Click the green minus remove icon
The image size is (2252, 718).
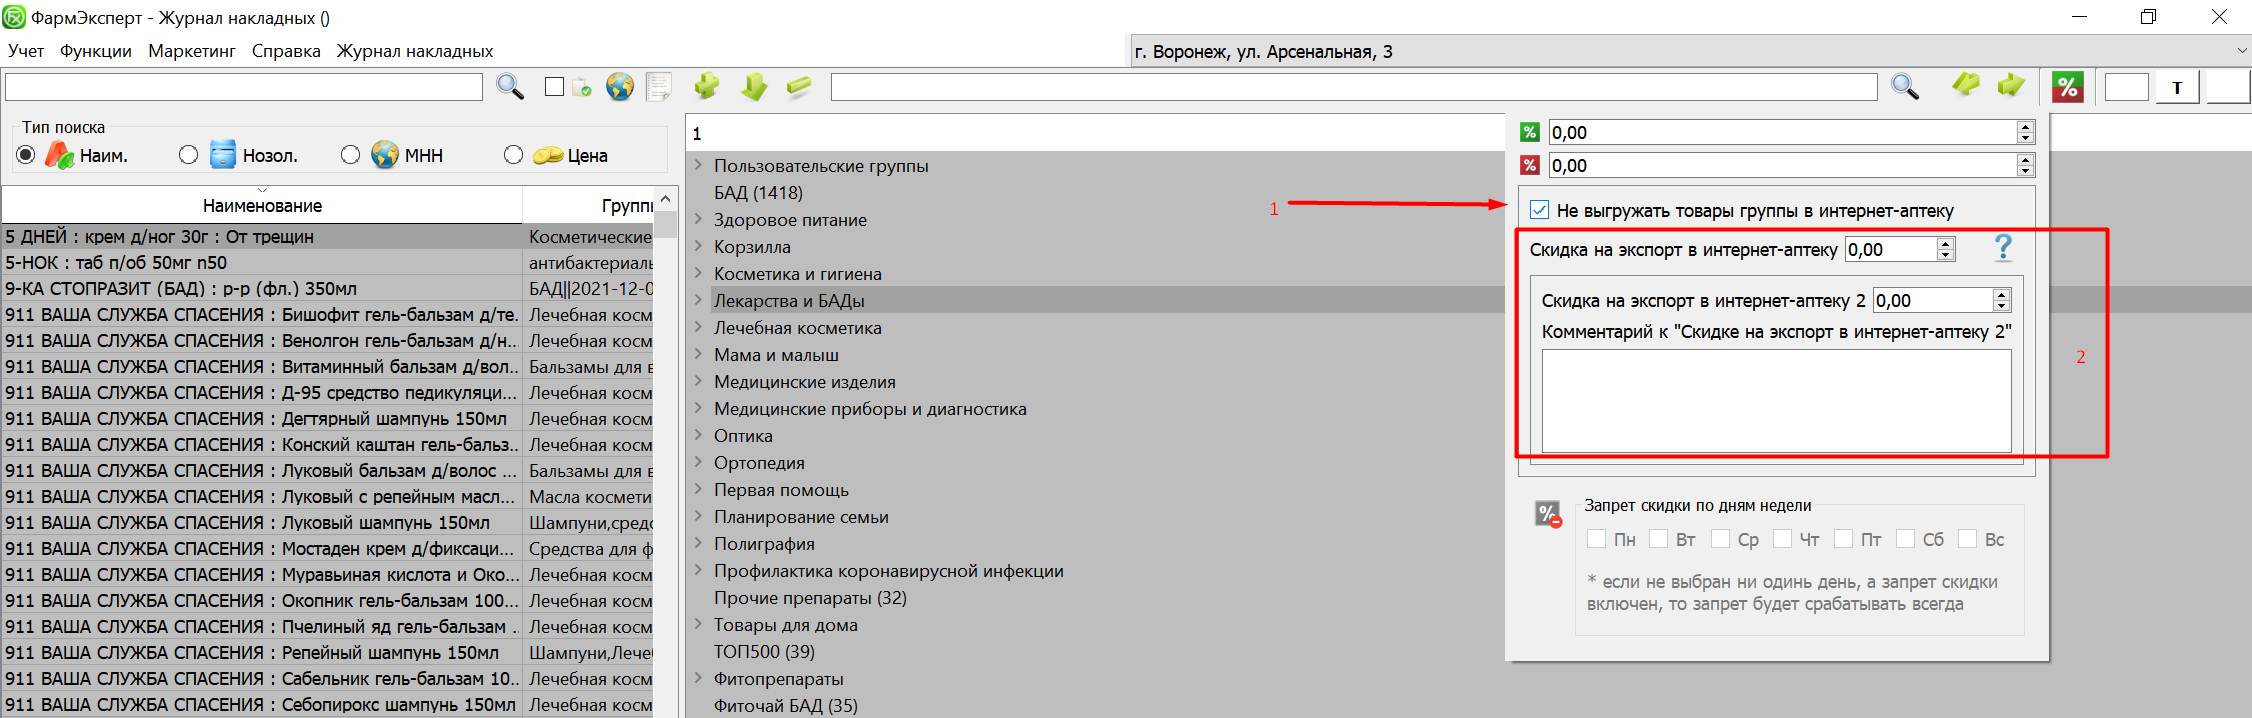click(799, 87)
